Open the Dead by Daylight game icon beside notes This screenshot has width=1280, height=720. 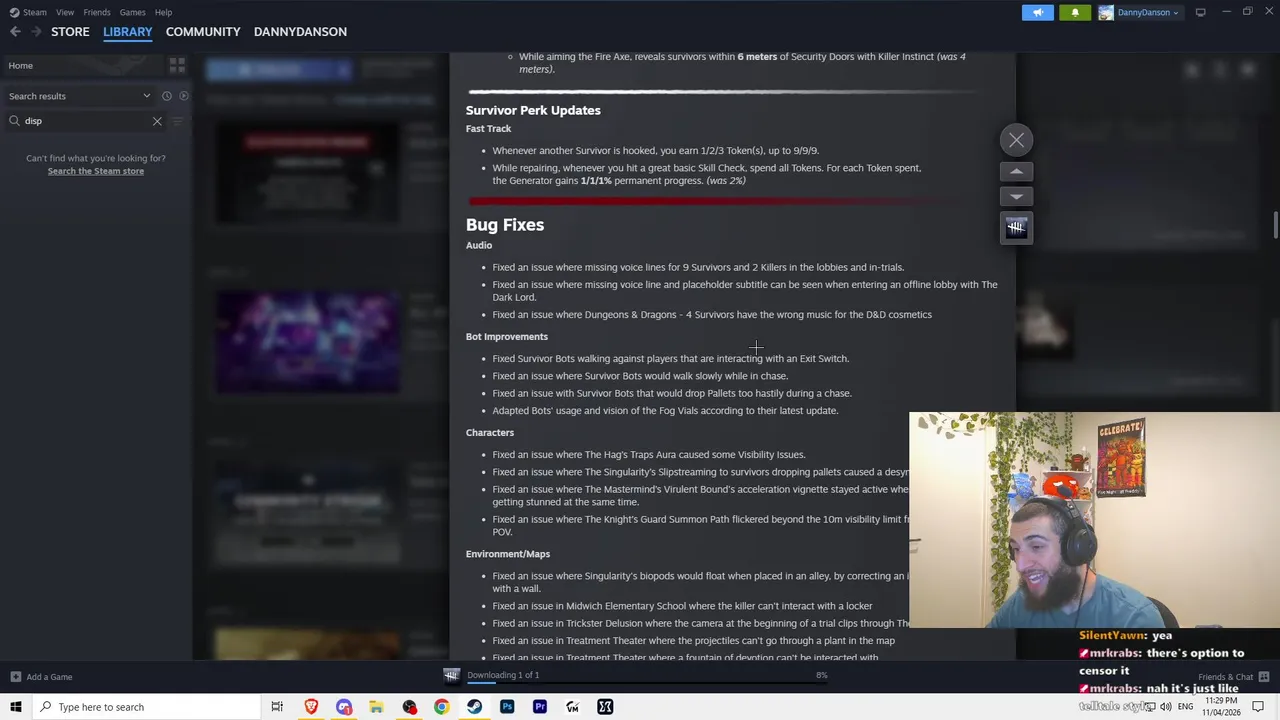tap(1016, 228)
